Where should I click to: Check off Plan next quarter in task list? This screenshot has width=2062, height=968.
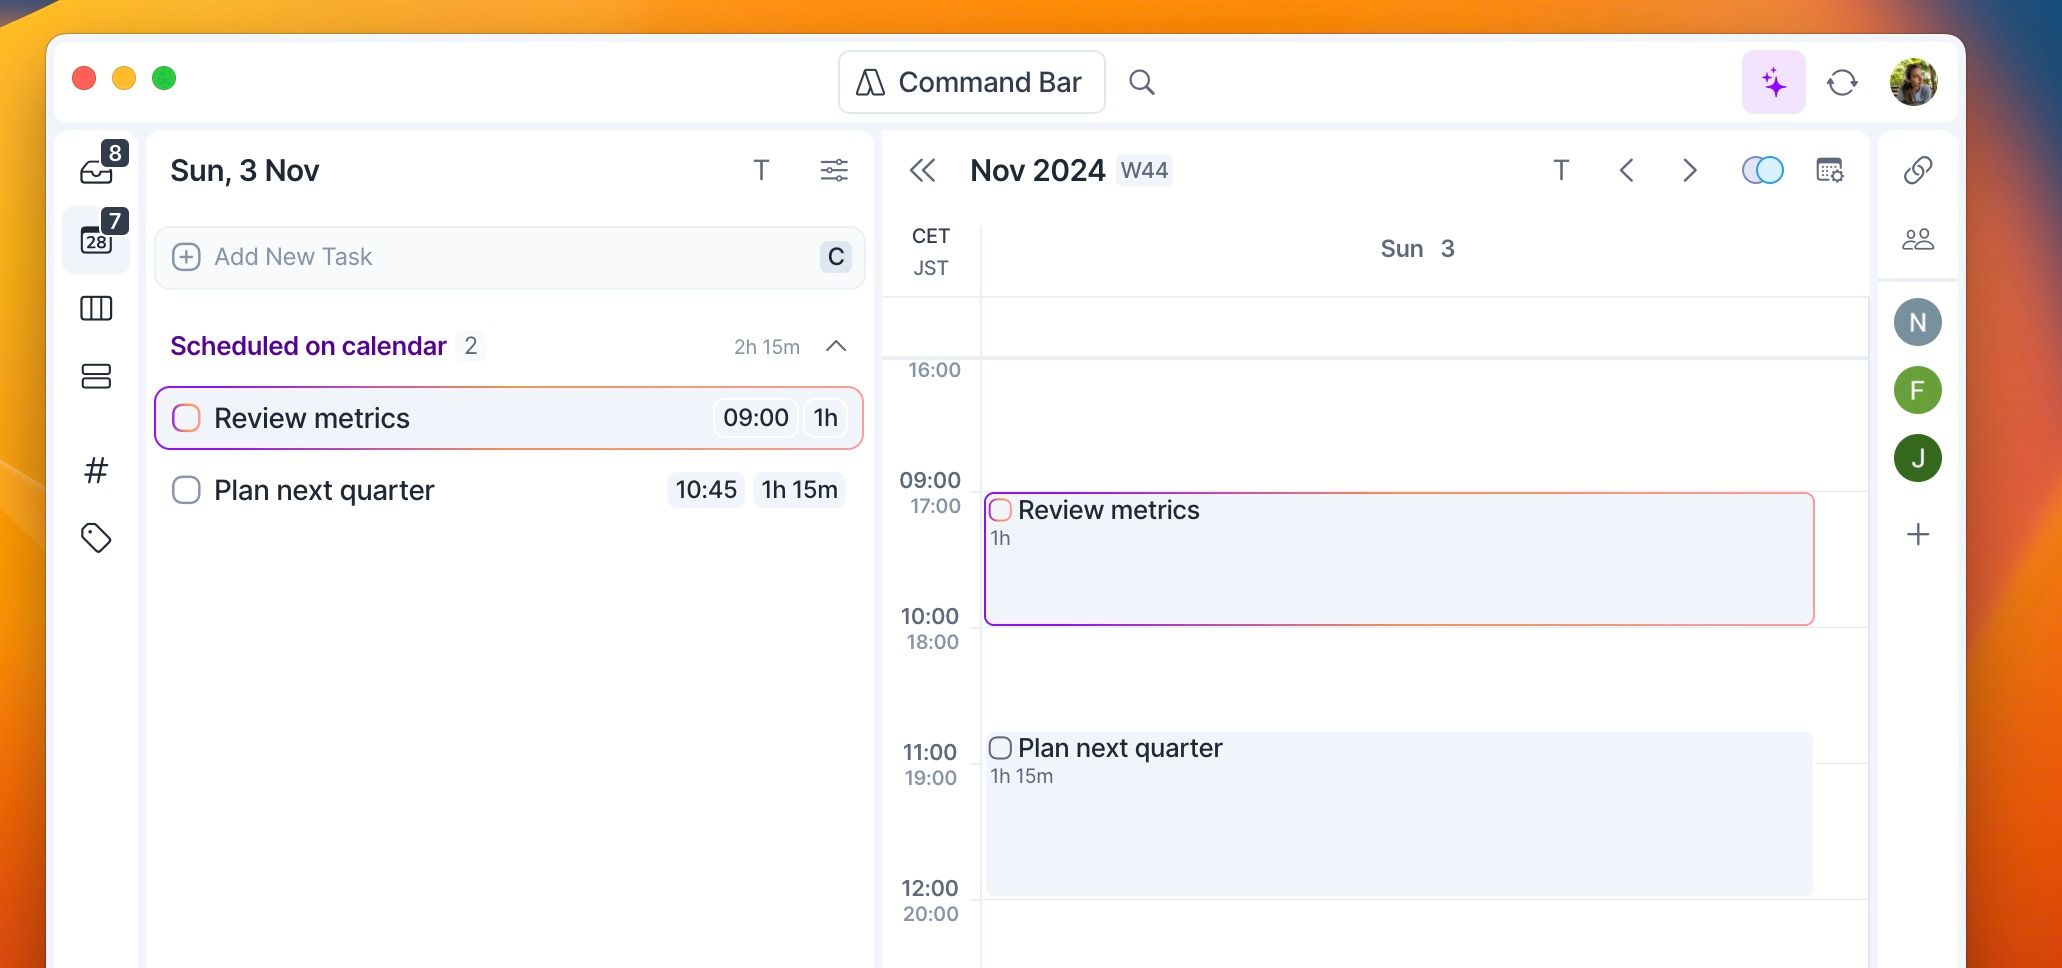pyautogui.click(x=186, y=490)
